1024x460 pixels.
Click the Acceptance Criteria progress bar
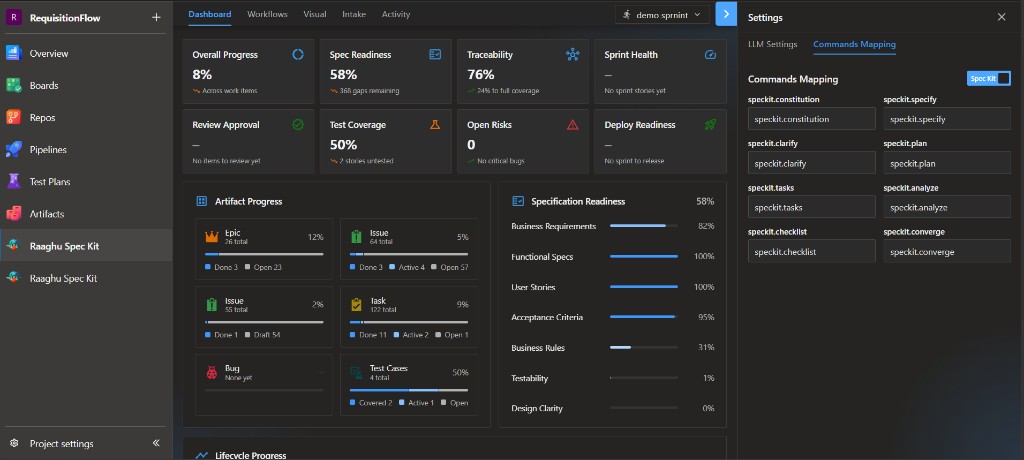point(643,317)
